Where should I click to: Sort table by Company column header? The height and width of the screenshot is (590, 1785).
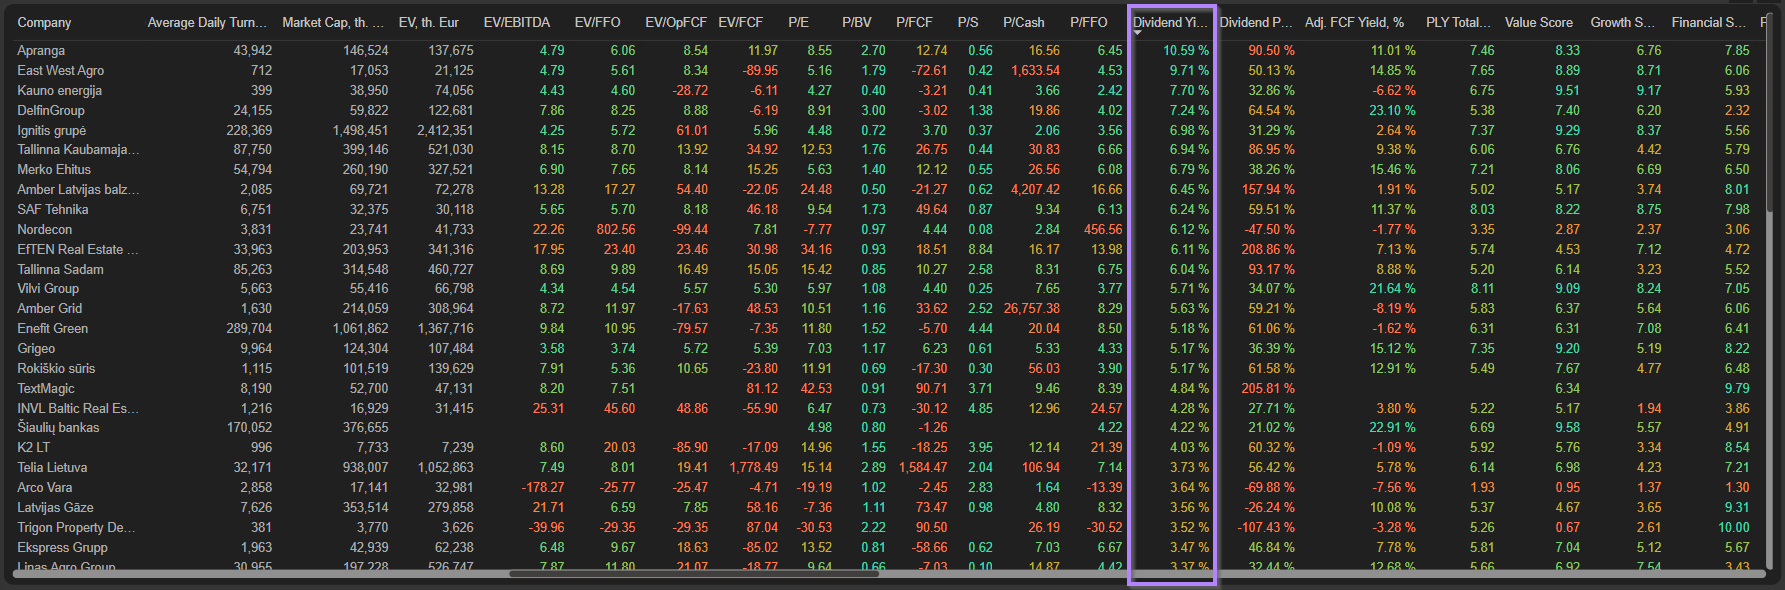tap(44, 22)
